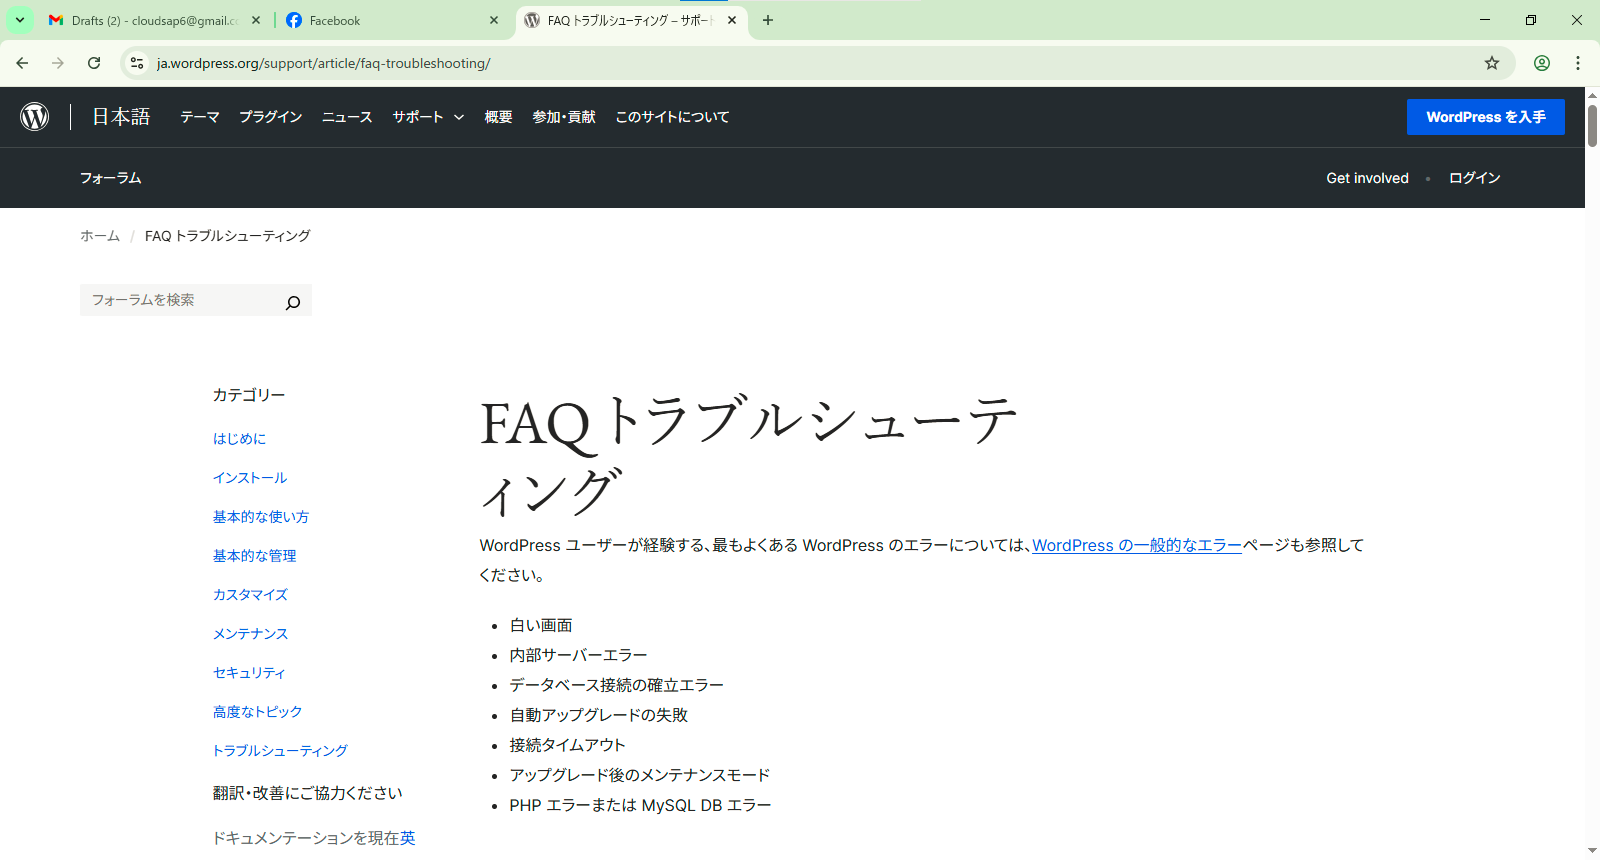Viewport: 1600px width, 860px height.
Task: Open the プラグイン menu item
Action: tap(271, 117)
